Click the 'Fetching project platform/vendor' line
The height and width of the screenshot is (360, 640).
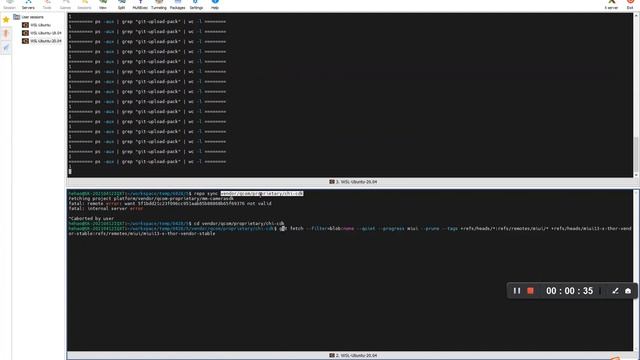coord(151,198)
